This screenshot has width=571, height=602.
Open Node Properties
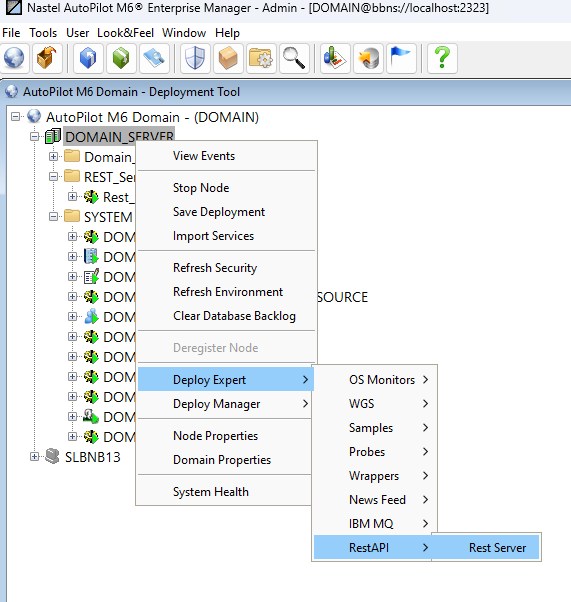(225, 436)
